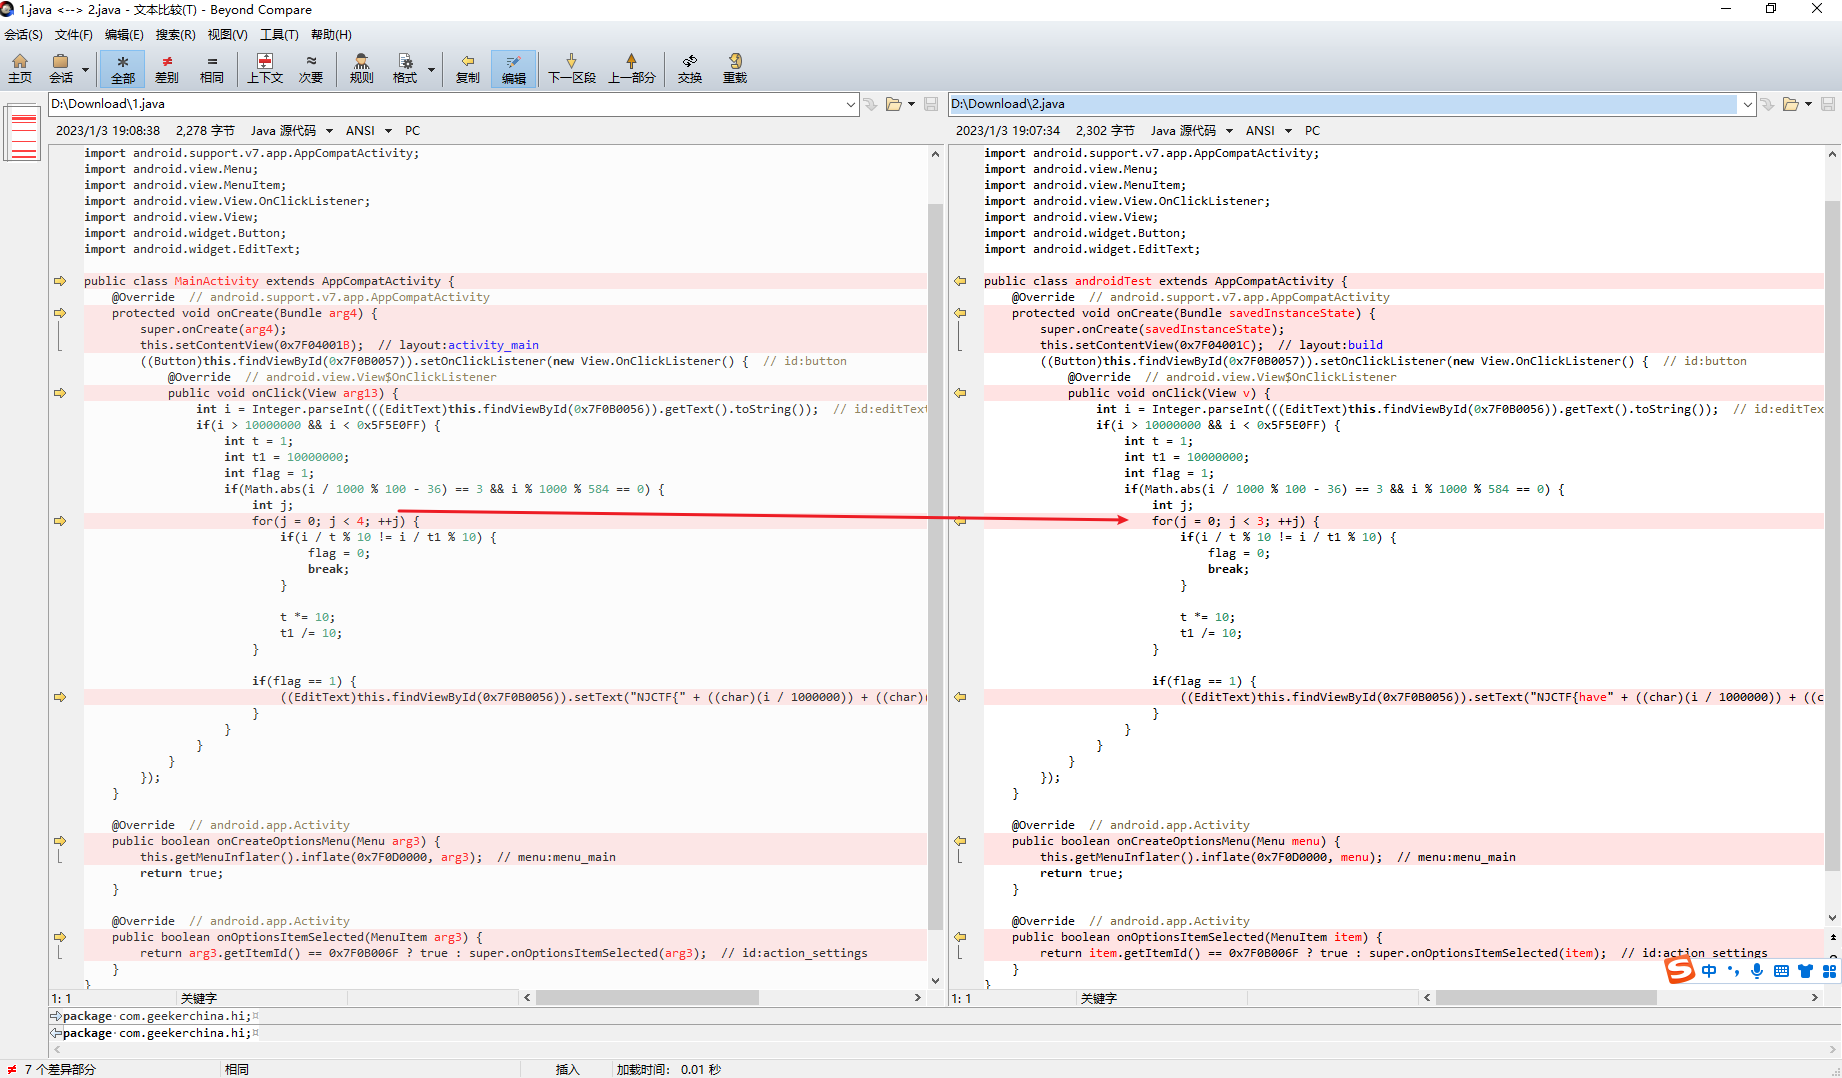Jump to 下一区段 next section
Image resolution: width=1842 pixels, height=1078 pixels.
(x=571, y=68)
